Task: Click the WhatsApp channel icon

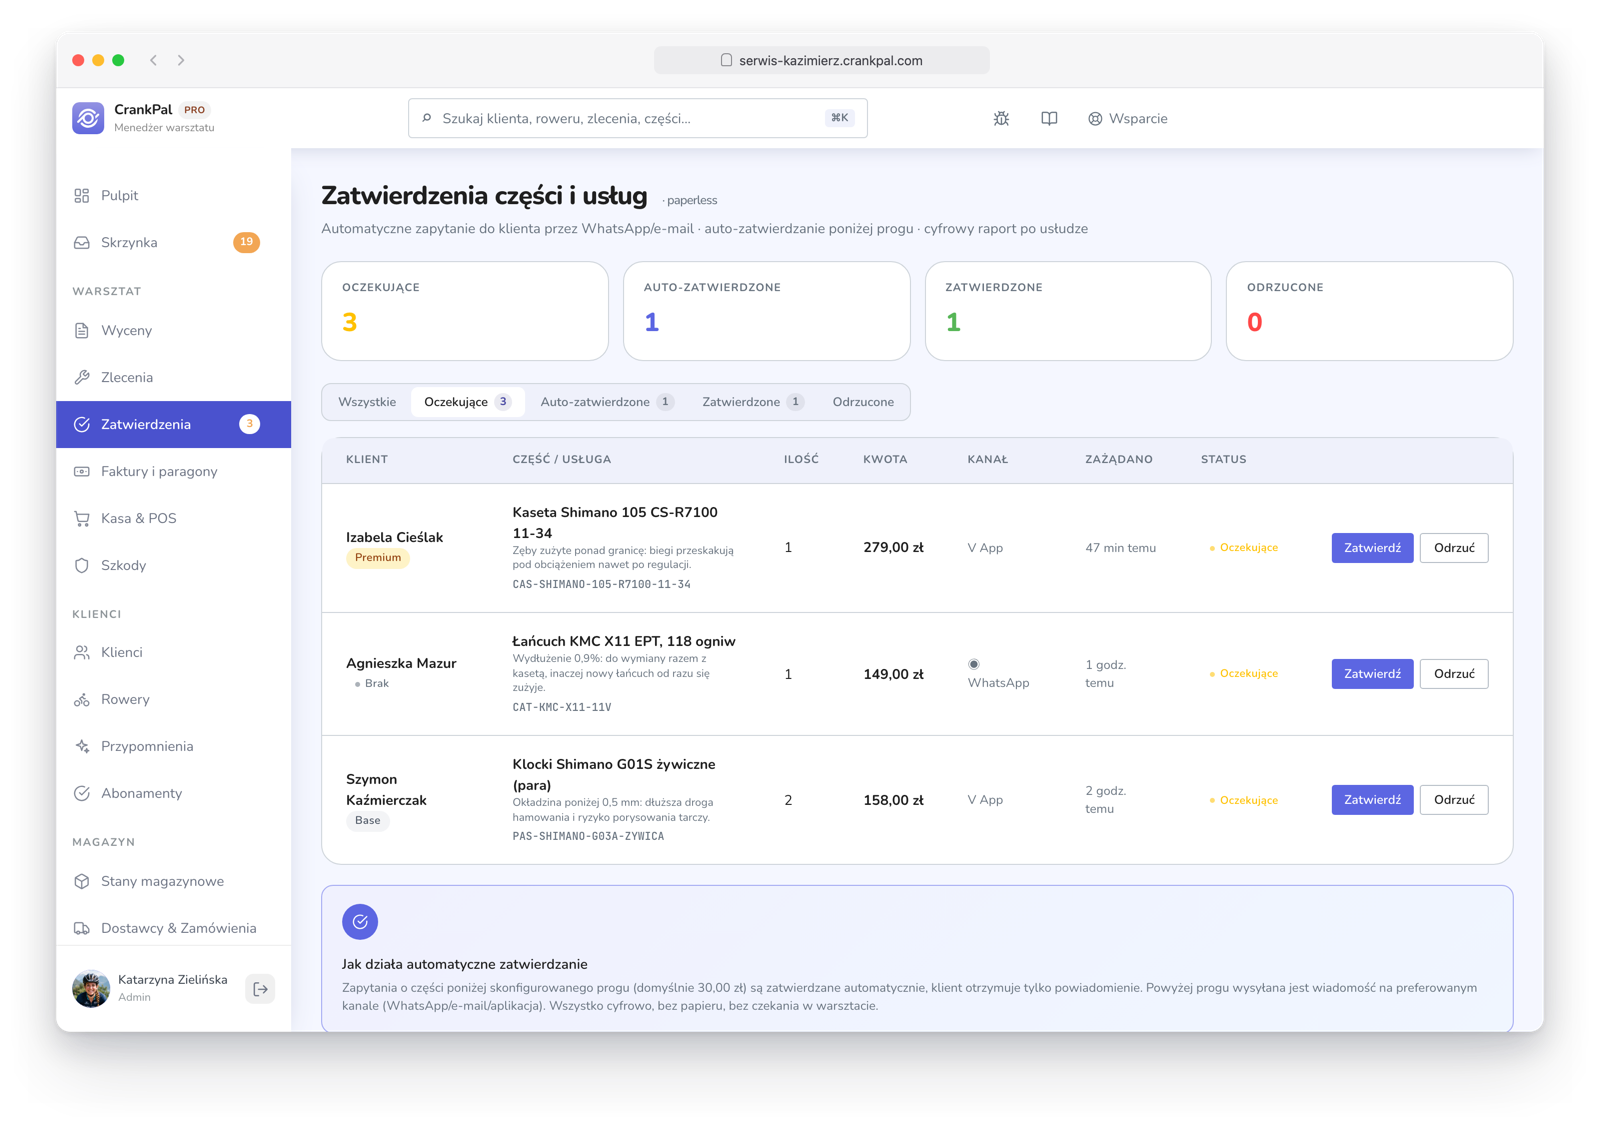Action: (x=974, y=664)
